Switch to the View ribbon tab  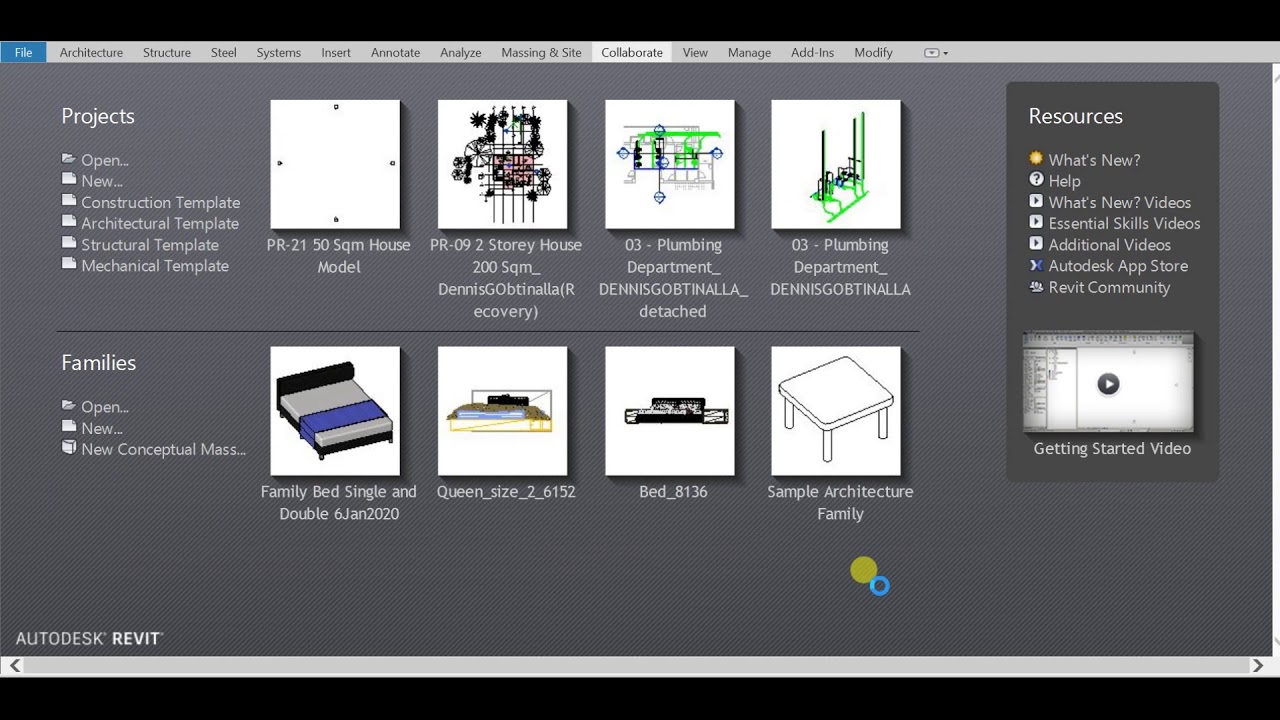pyautogui.click(x=695, y=52)
